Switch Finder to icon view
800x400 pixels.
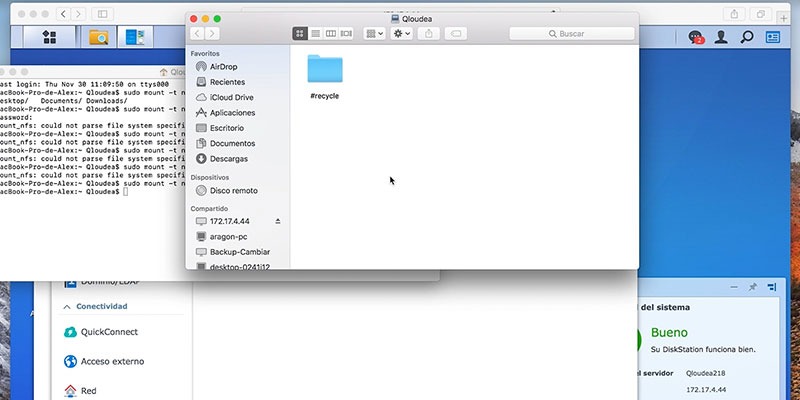tap(300, 34)
